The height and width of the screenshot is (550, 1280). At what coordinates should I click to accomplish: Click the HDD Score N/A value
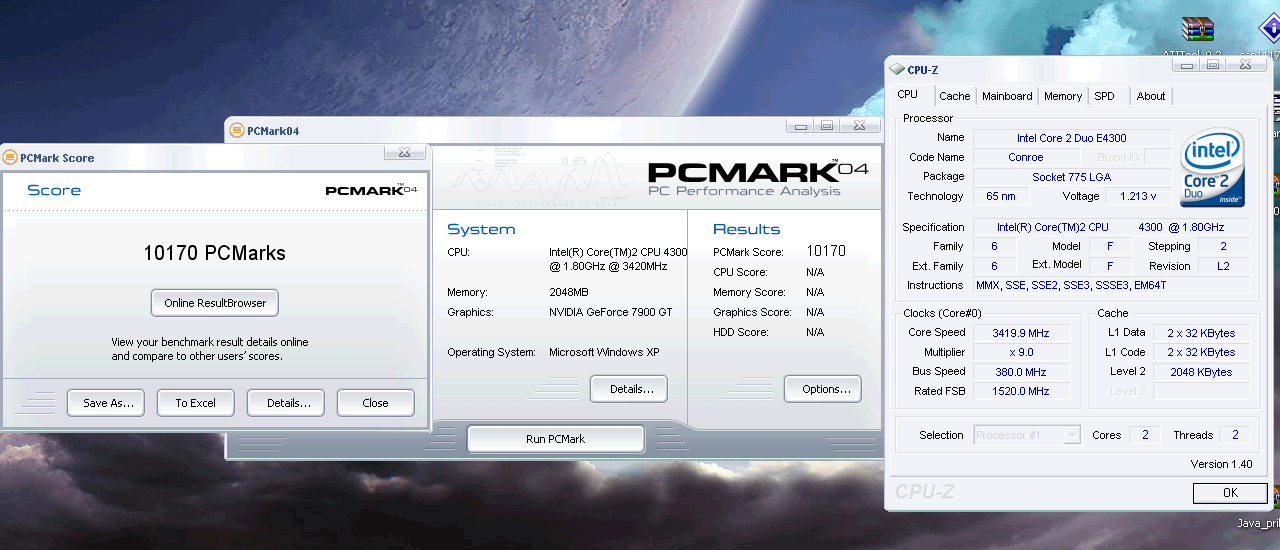[x=815, y=332]
